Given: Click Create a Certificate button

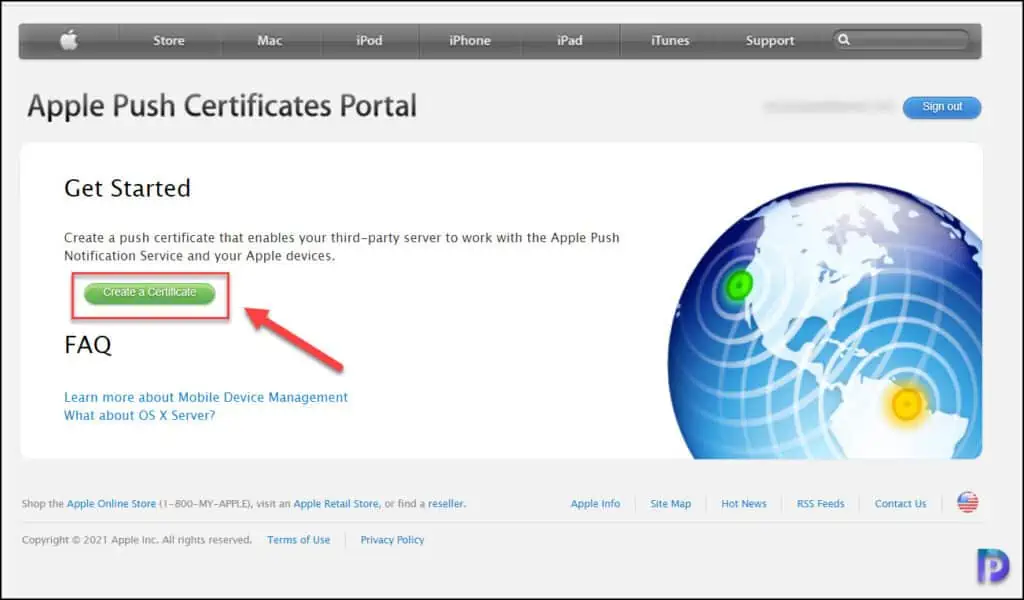Looking at the screenshot, I should (150, 293).
